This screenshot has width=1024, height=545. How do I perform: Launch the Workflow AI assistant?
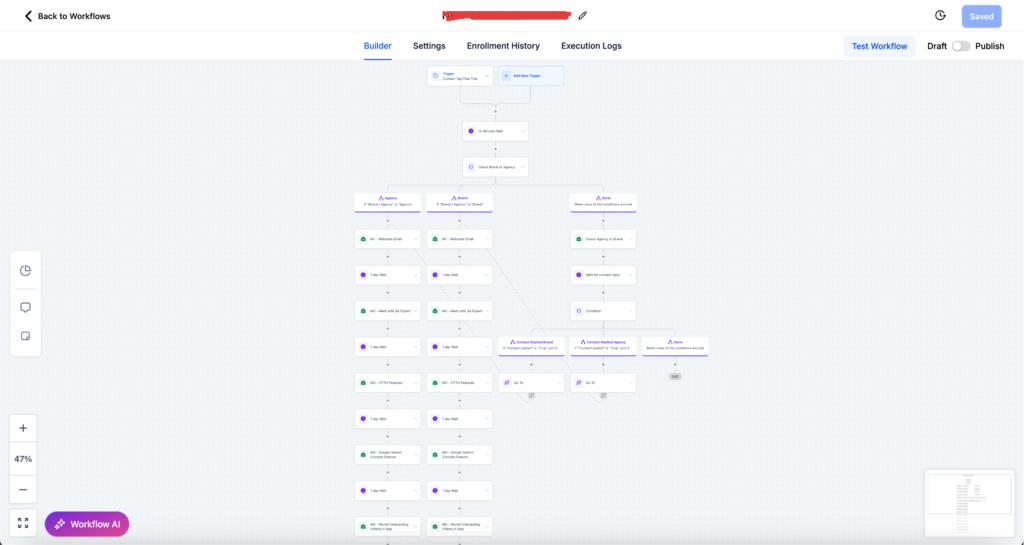[87, 524]
